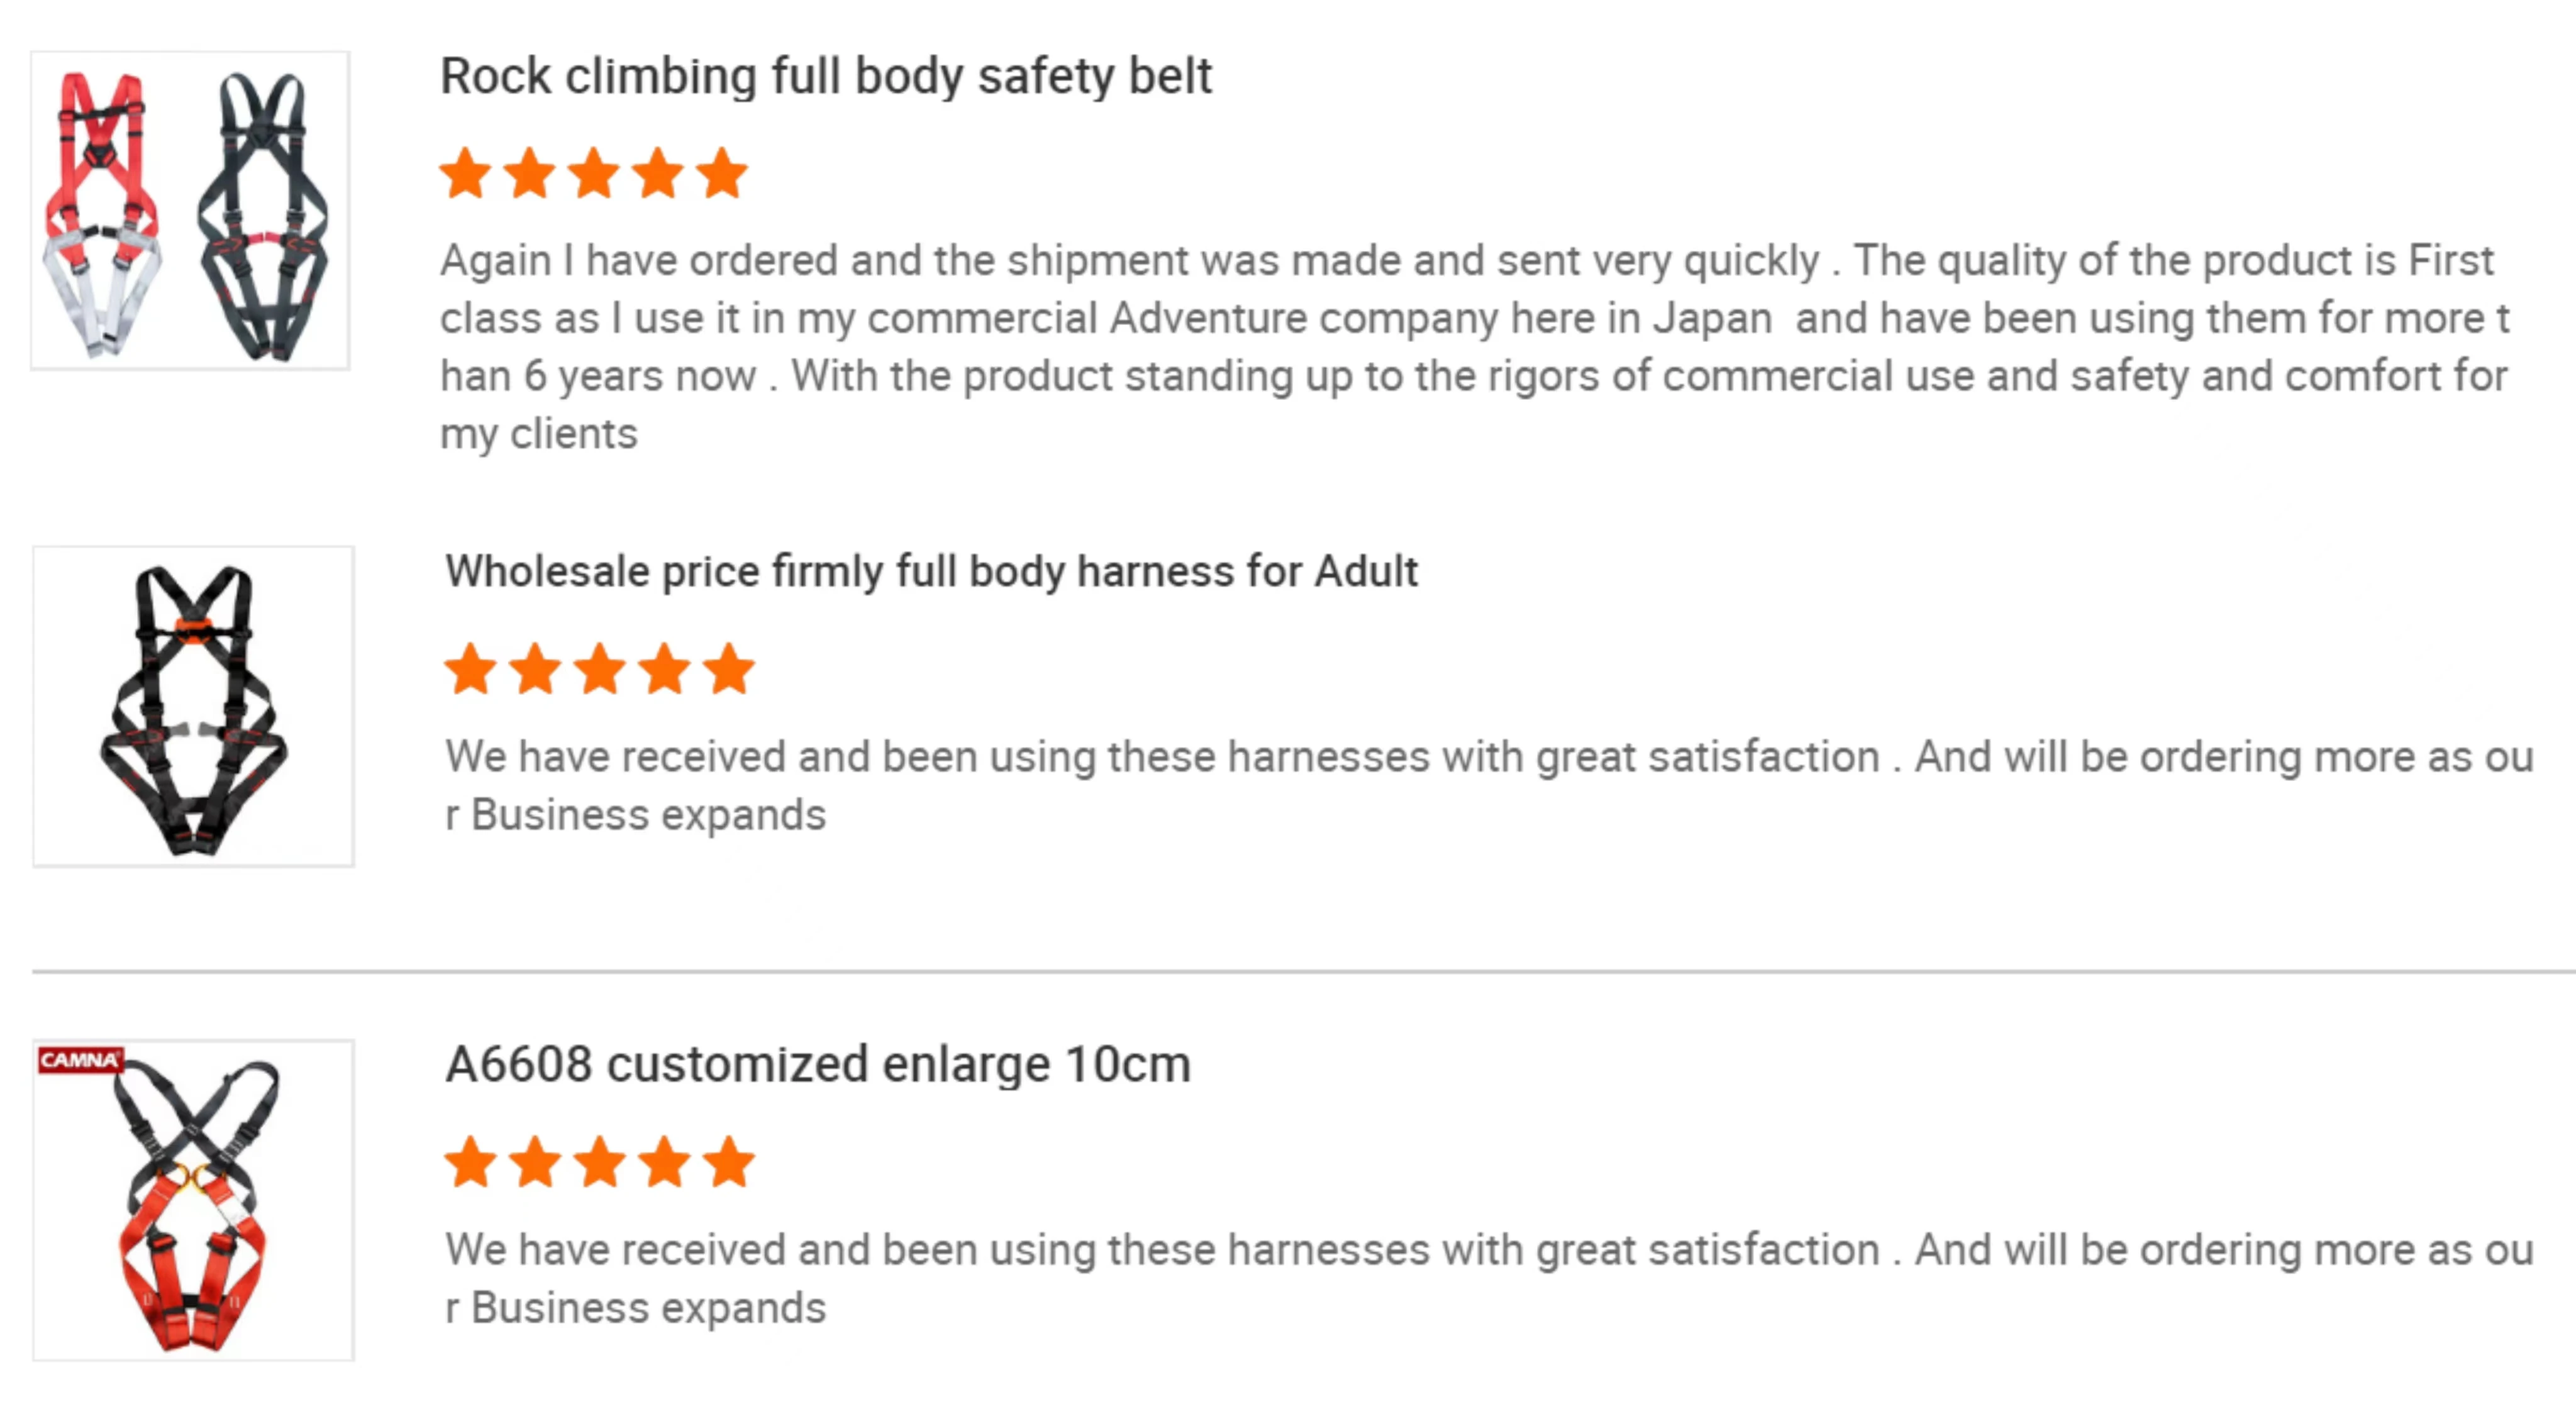
Task: Select the fifth star of the Rock climbing belt rating
Action: tap(722, 174)
